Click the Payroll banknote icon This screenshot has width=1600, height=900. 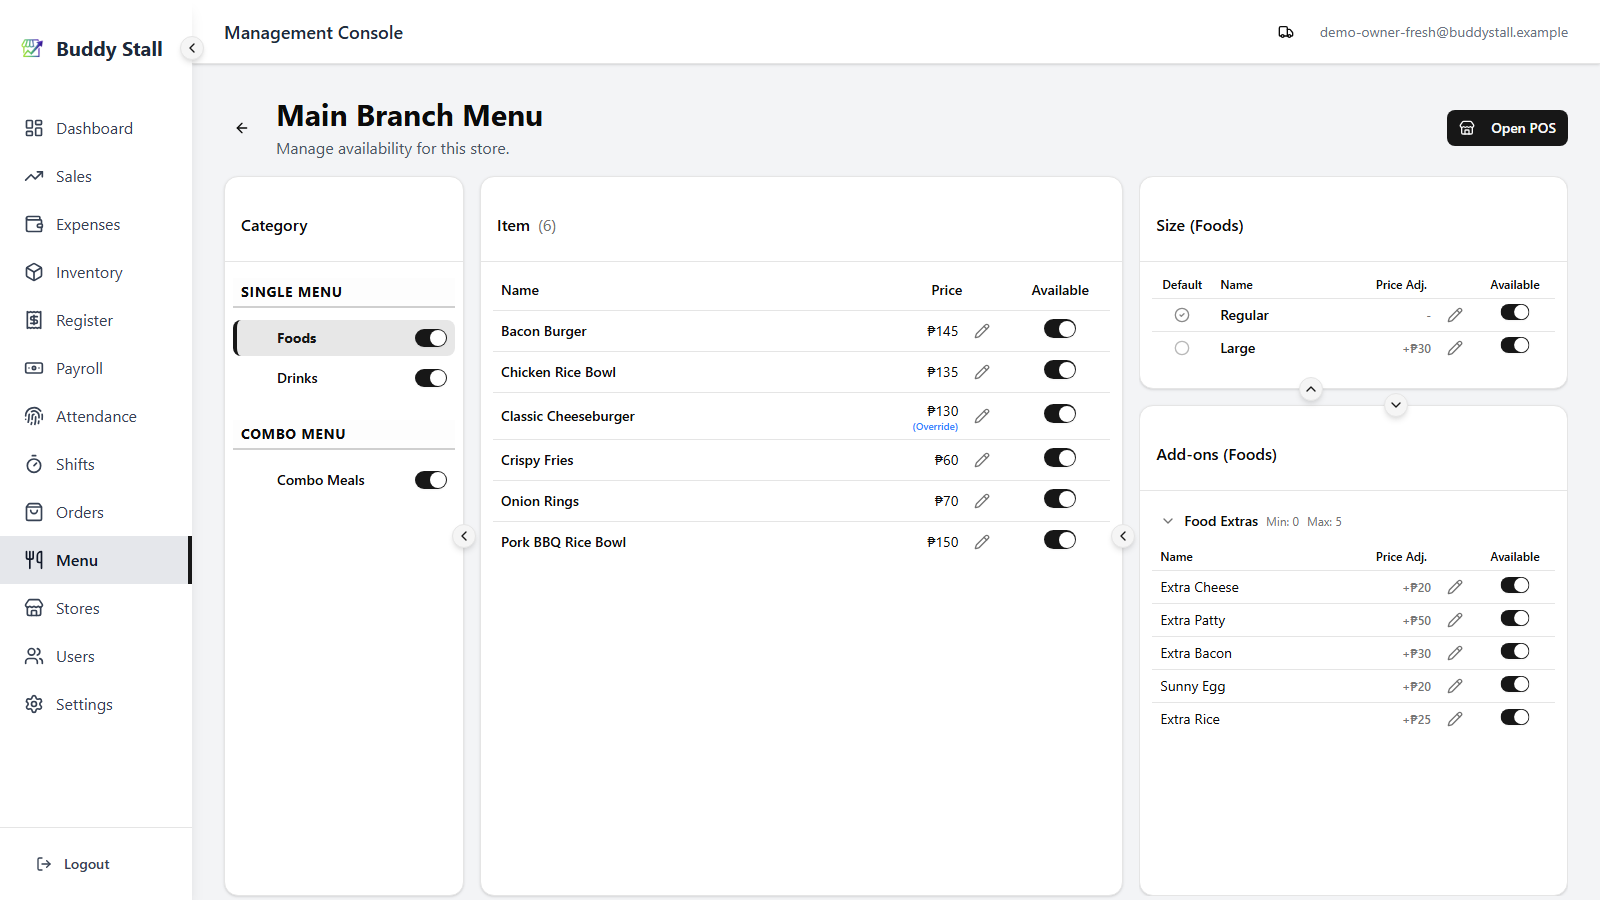point(34,368)
